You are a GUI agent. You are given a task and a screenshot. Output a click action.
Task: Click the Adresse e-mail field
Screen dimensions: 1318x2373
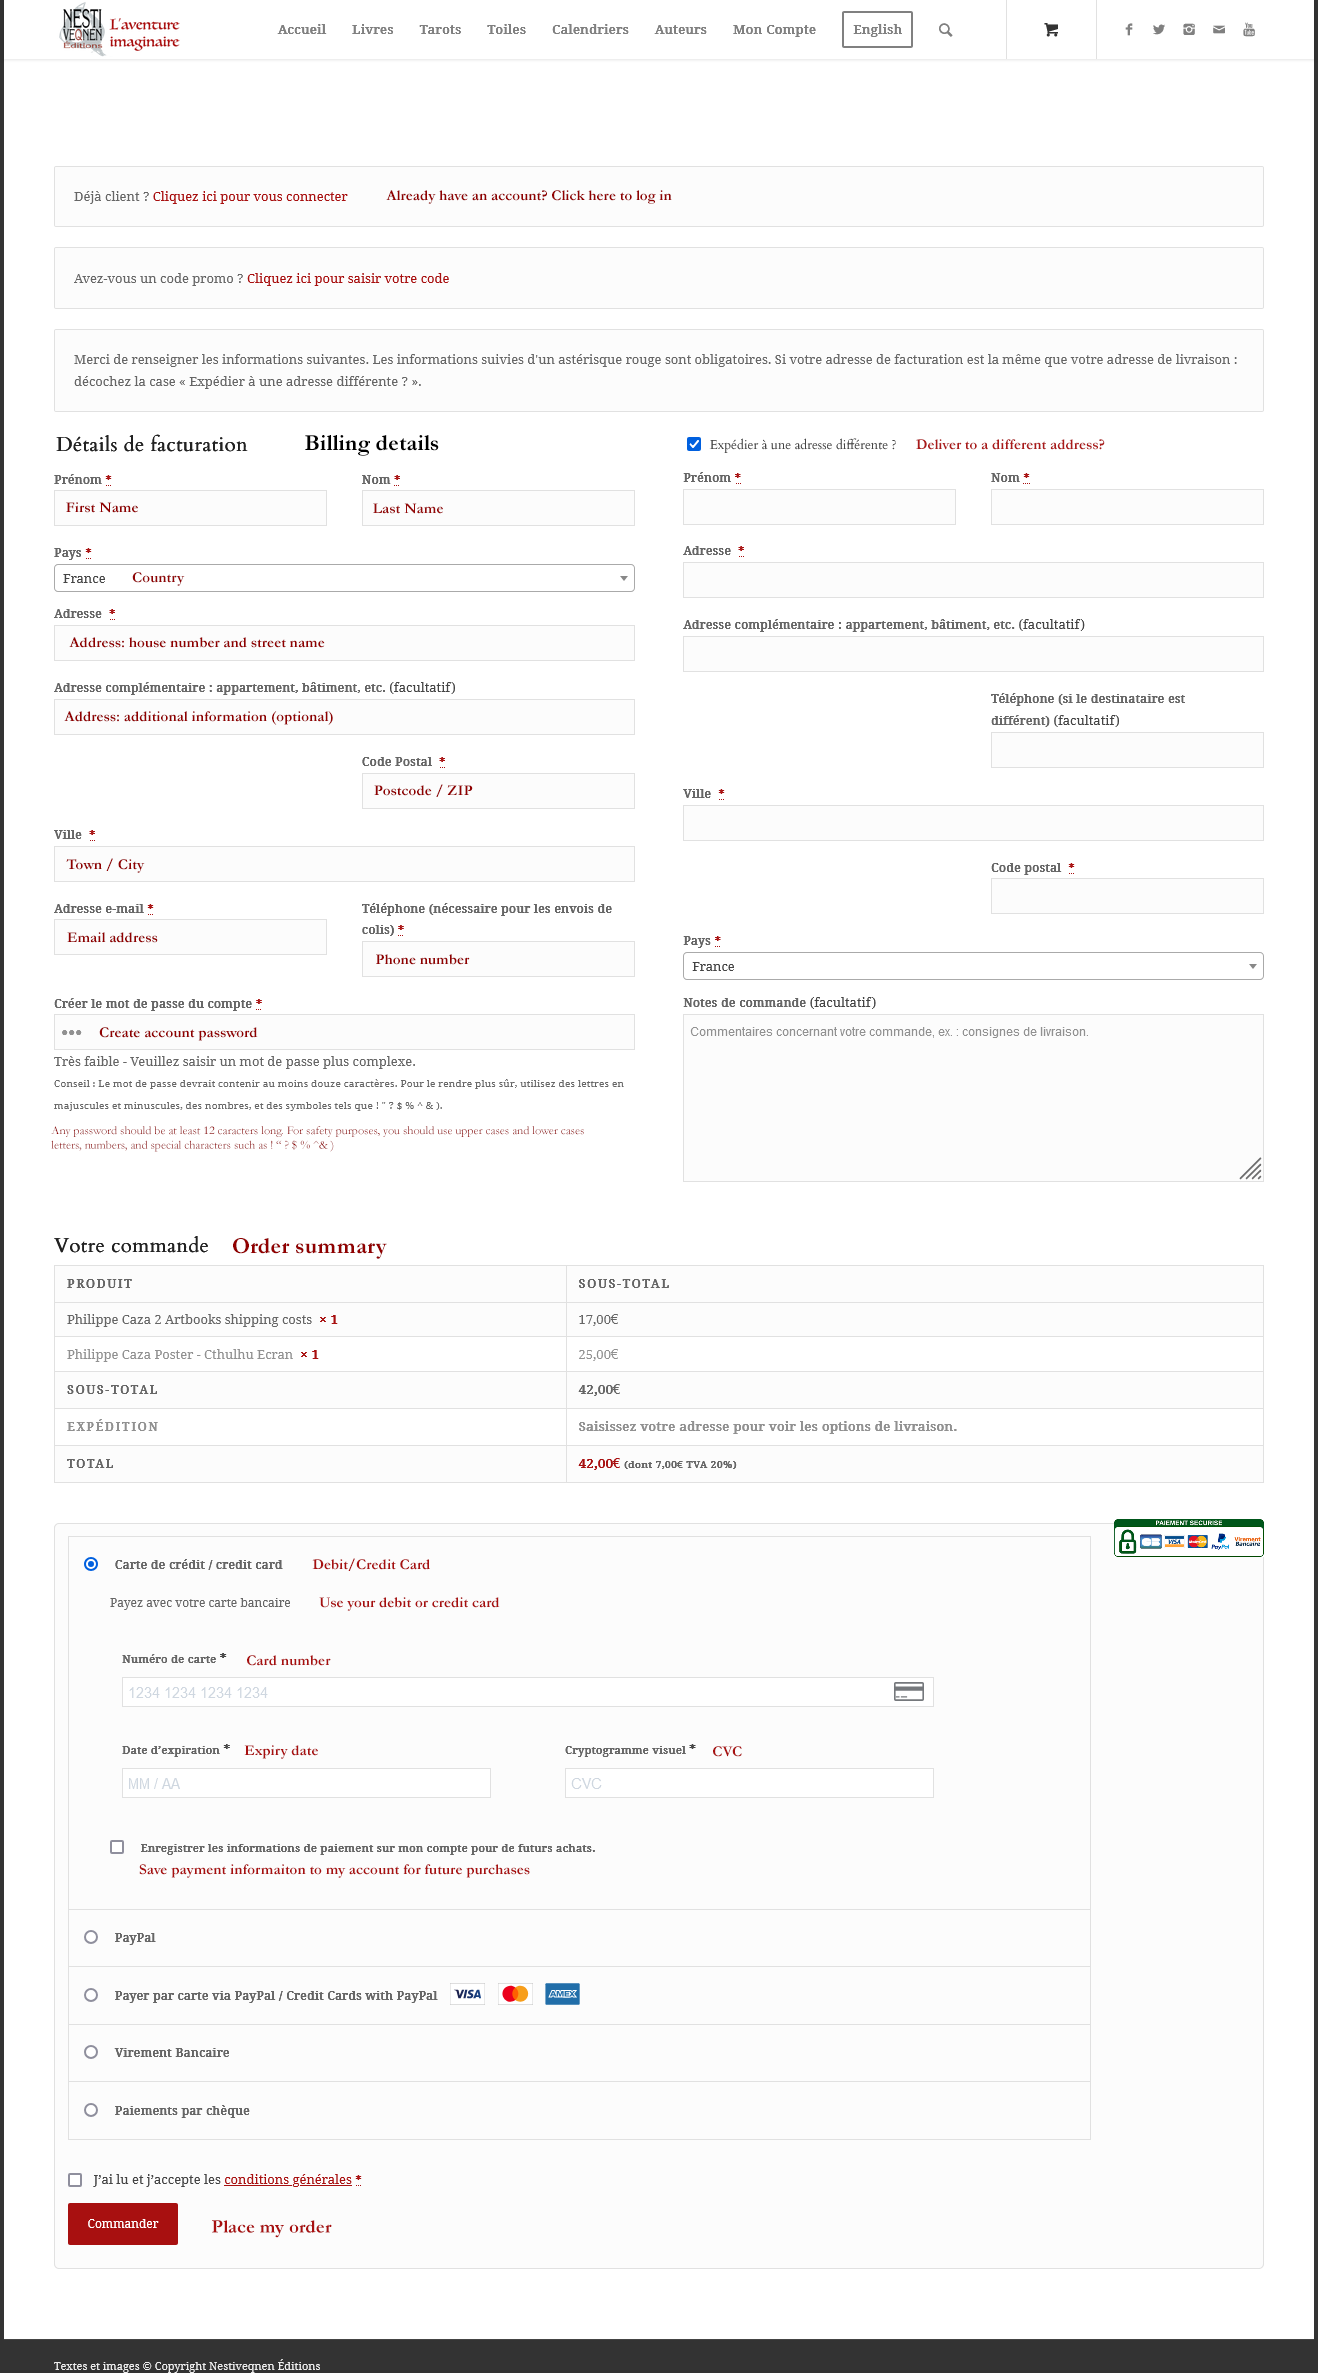(190, 937)
